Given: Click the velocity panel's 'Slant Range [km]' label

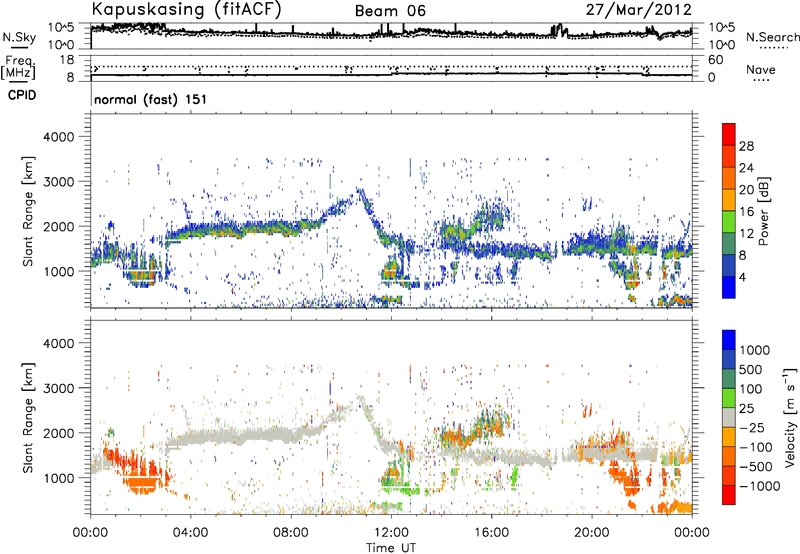Looking at the screenshot, I should [x=28, y=418].
